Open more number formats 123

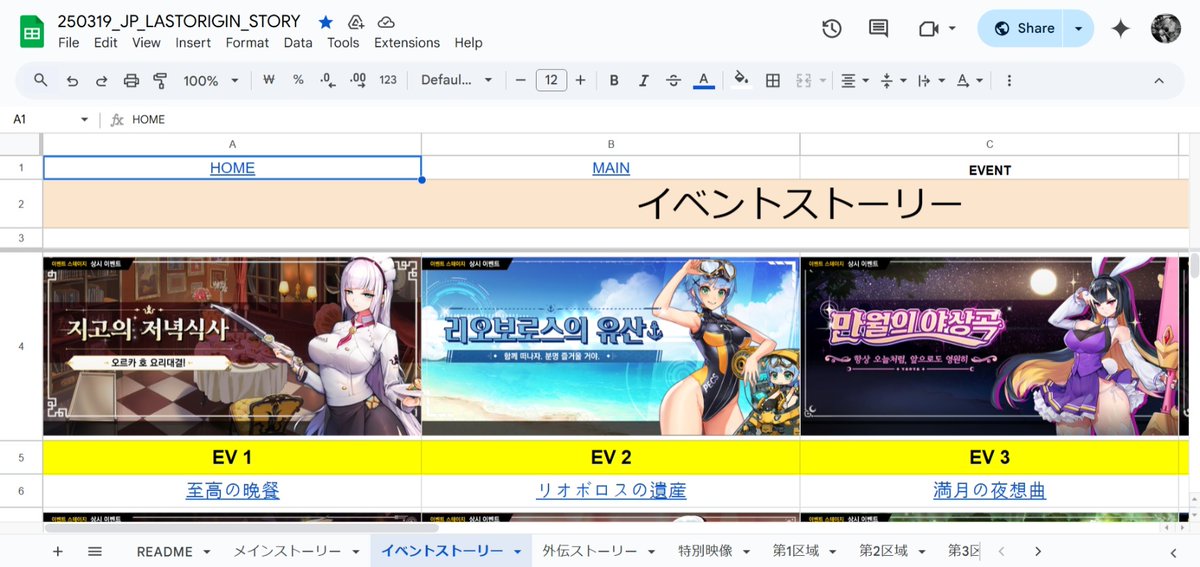point(388,80)
